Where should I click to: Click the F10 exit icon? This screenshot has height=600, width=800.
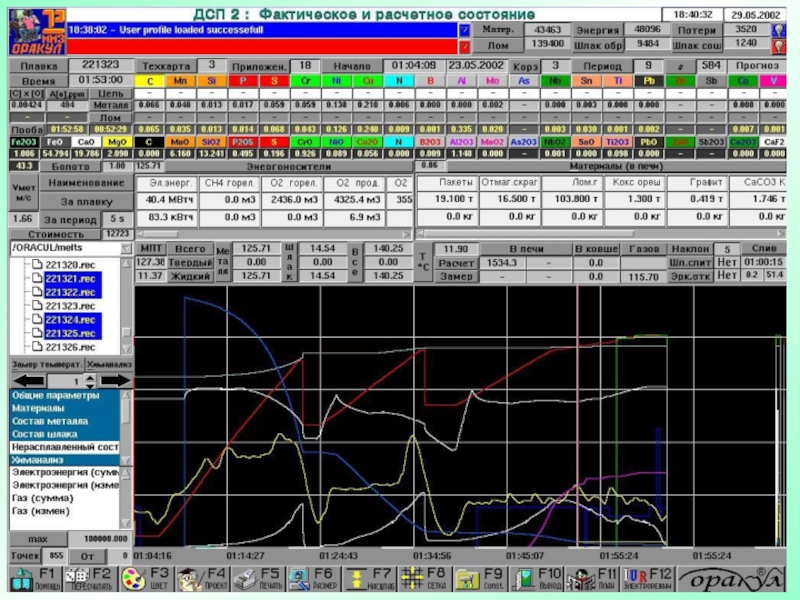click(525, 579)
